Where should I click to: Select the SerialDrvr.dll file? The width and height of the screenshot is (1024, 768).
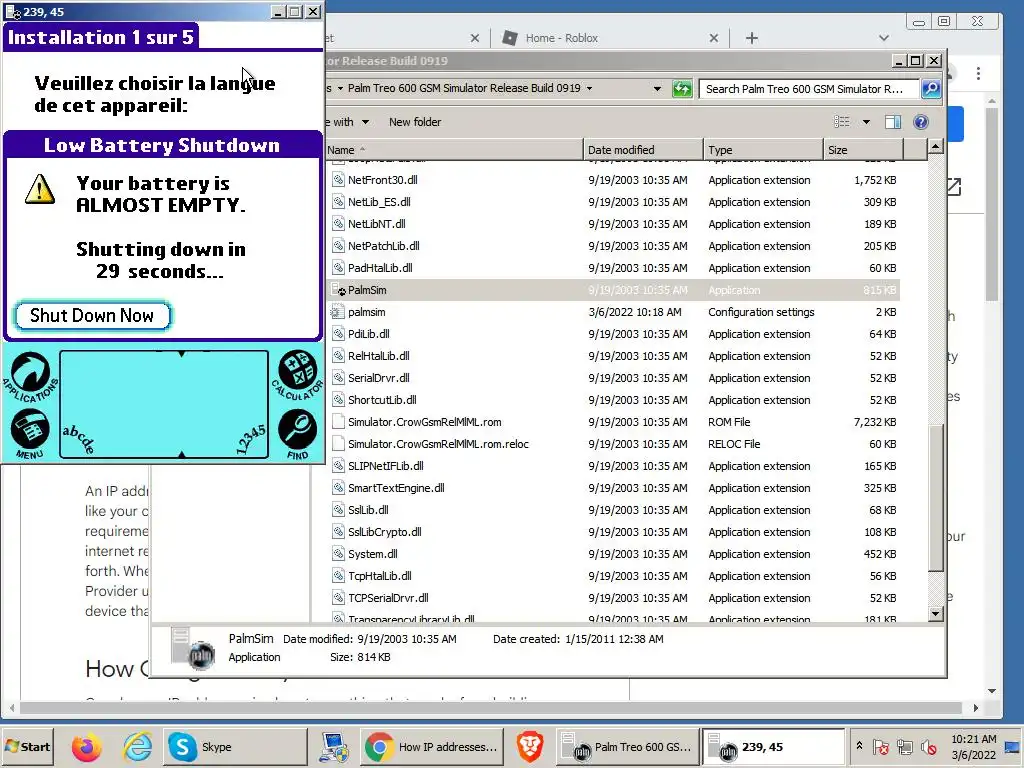(378, 378)
